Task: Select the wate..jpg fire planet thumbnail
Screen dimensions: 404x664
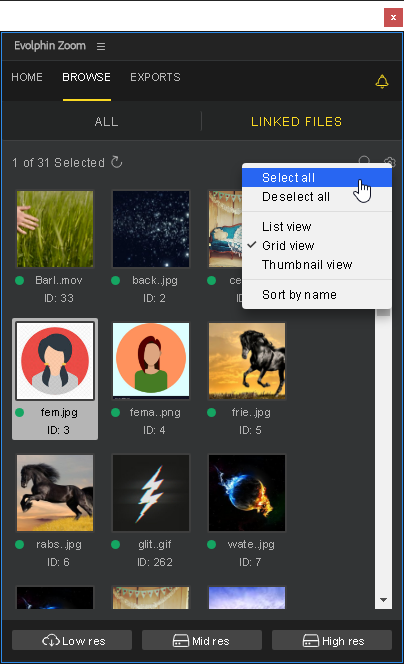Action: pos(247,493)
